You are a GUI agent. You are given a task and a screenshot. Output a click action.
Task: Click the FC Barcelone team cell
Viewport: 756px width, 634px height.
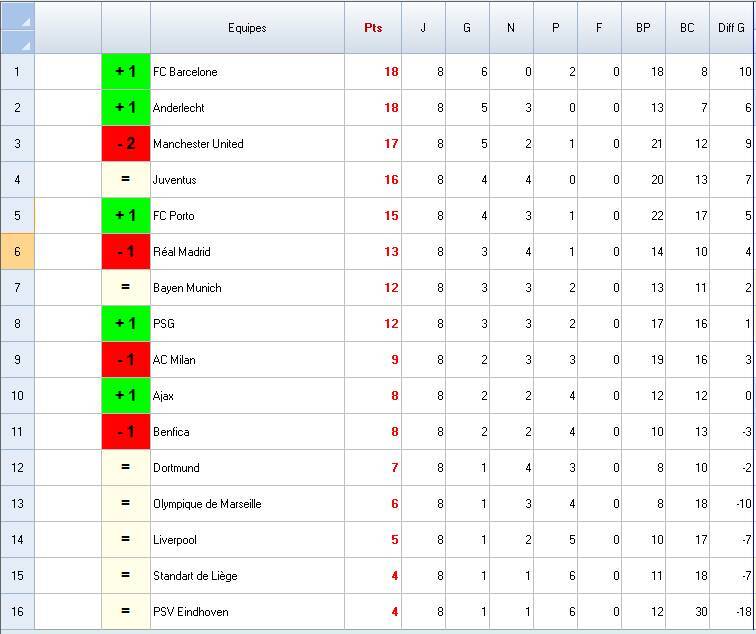pyautogui.click(x=246, y=72)
